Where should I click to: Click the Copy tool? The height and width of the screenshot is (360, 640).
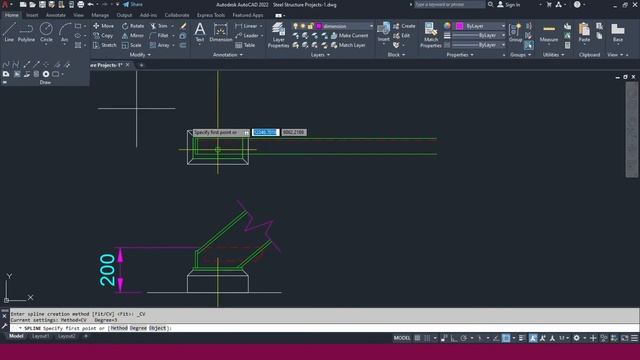point(103,36)
